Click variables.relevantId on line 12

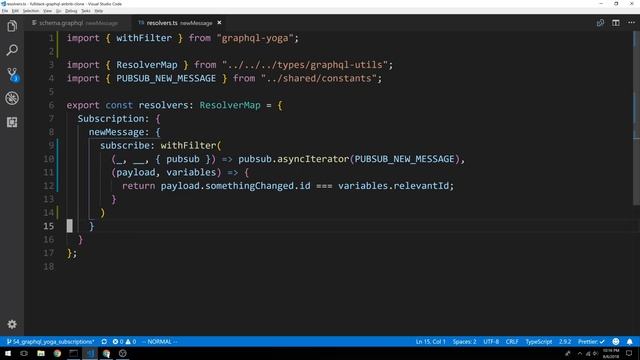(393, 186)
